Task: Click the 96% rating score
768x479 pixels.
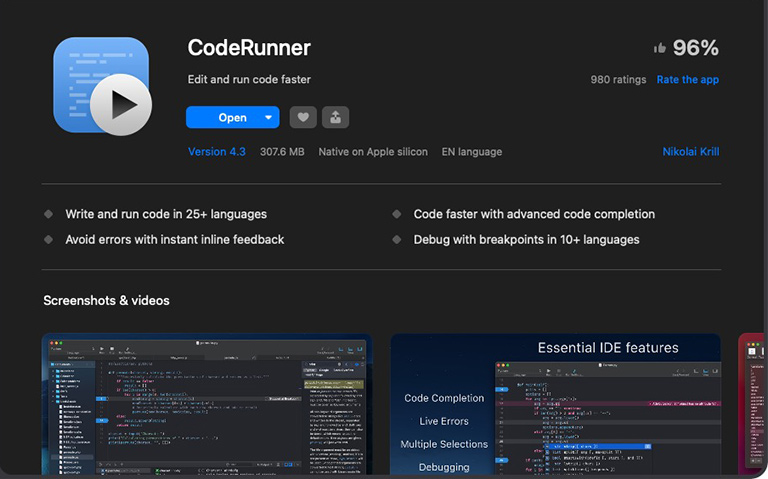Action: tap(695, 48)
